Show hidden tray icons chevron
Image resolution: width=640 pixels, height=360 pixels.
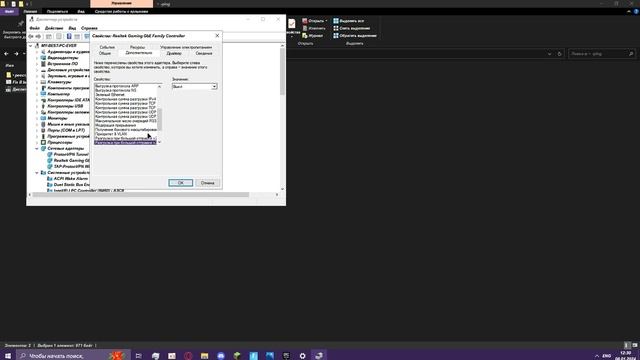coord(597,356)
